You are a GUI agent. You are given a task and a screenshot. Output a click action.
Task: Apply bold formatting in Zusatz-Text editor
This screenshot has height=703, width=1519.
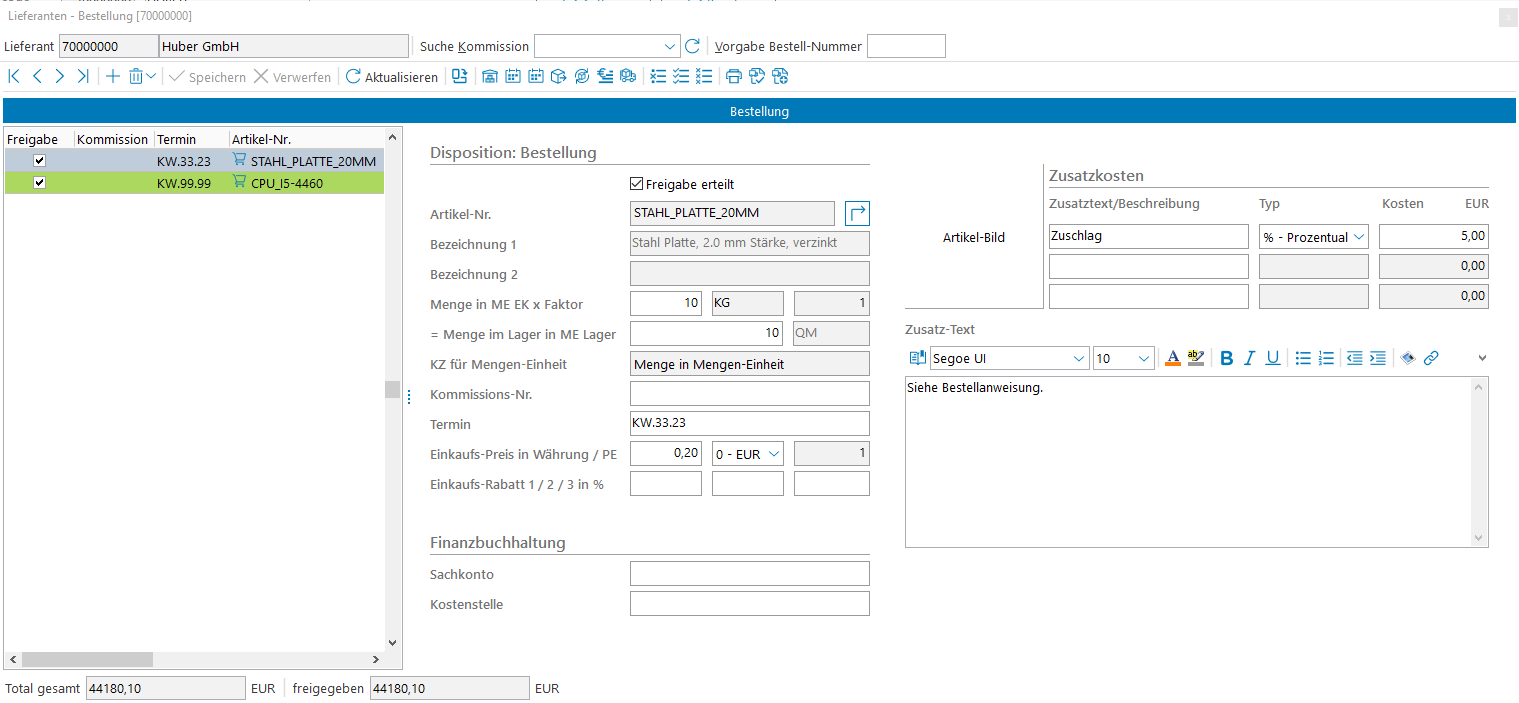(x=1227, y=358)
